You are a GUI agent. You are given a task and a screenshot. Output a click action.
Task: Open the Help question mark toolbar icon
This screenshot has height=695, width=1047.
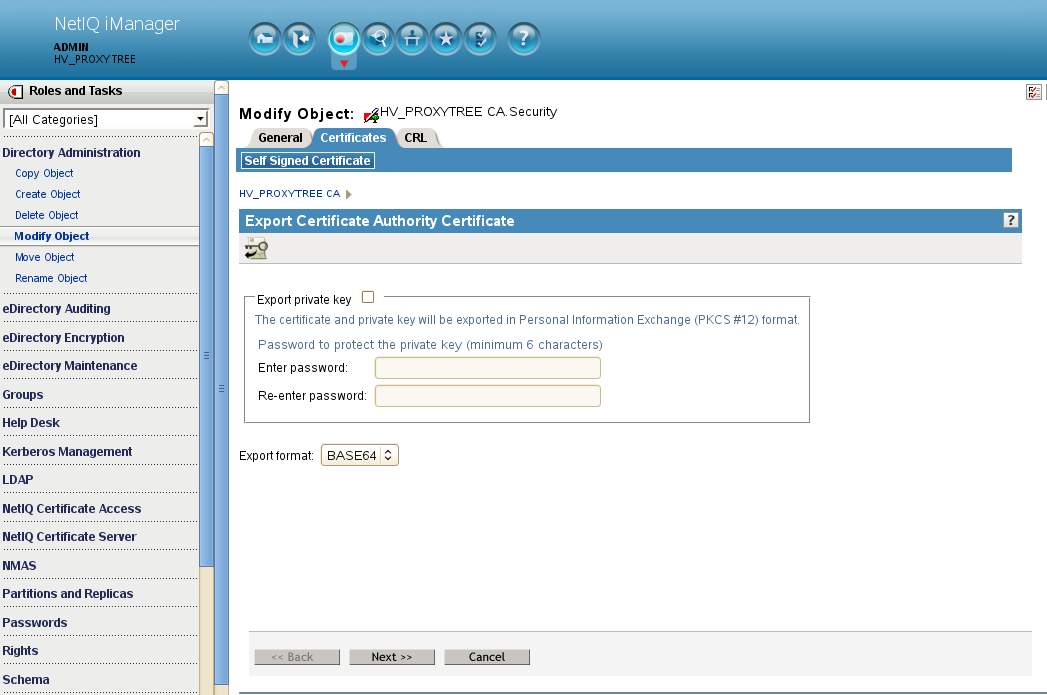[x=524, y=39]
